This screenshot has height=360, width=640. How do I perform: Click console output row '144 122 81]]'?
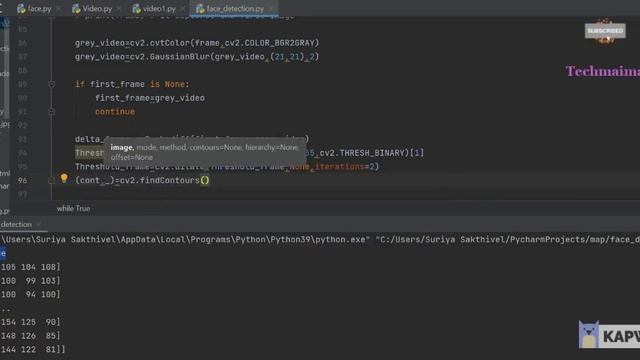pyautogui.click(x=33, y=349)
